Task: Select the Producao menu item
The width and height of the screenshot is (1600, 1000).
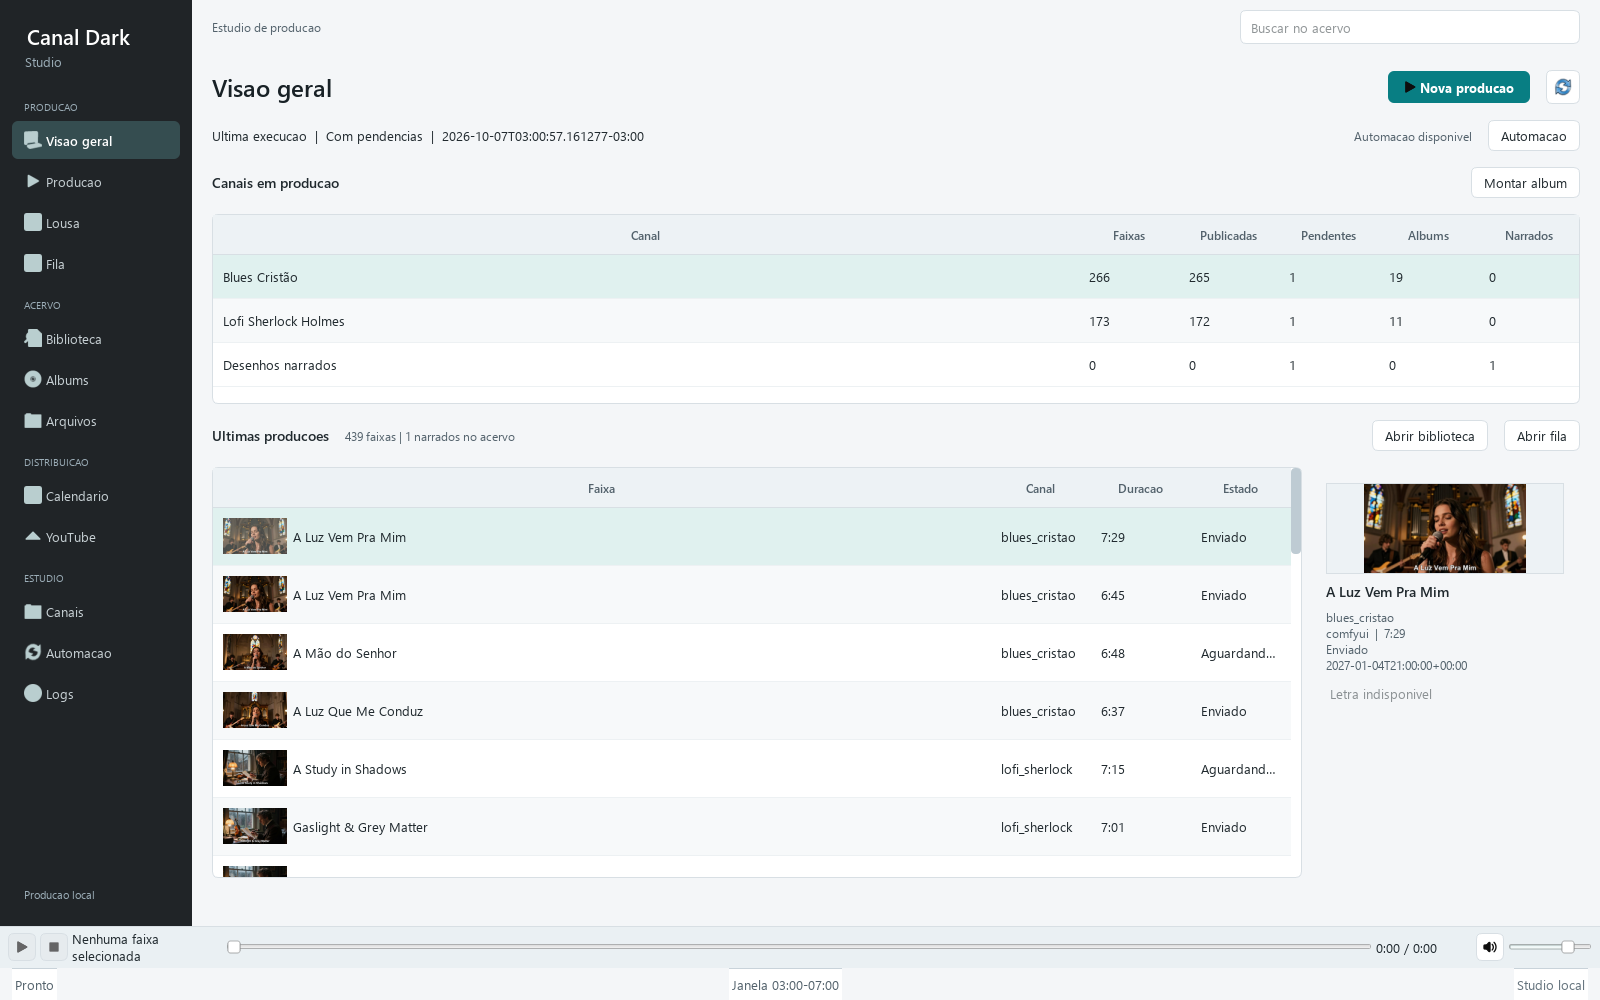Action: coord(96,182)
